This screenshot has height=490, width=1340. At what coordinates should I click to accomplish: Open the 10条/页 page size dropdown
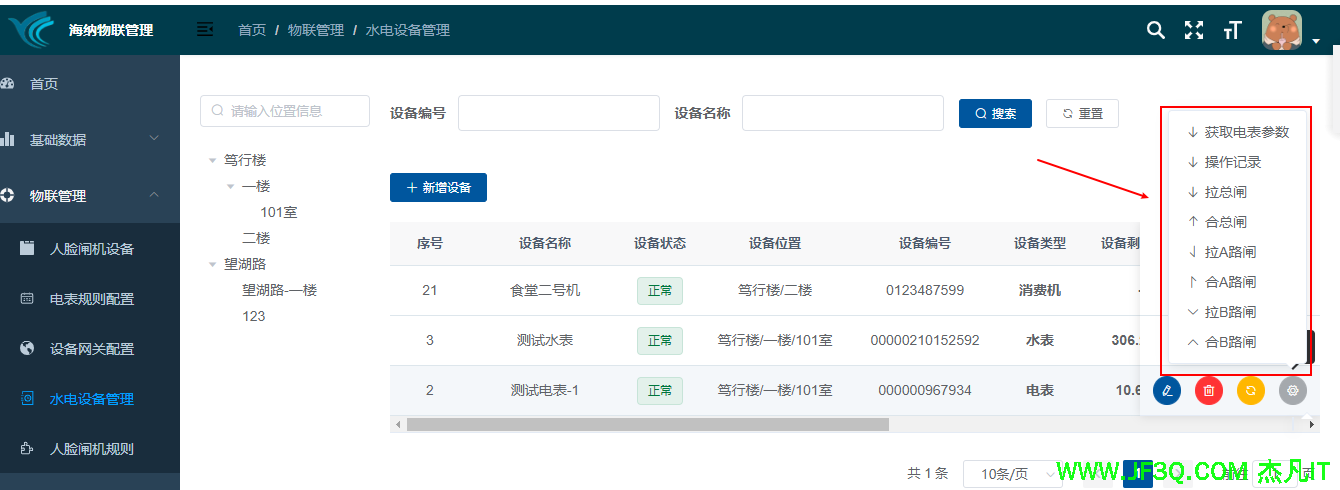coord(1011,474)
